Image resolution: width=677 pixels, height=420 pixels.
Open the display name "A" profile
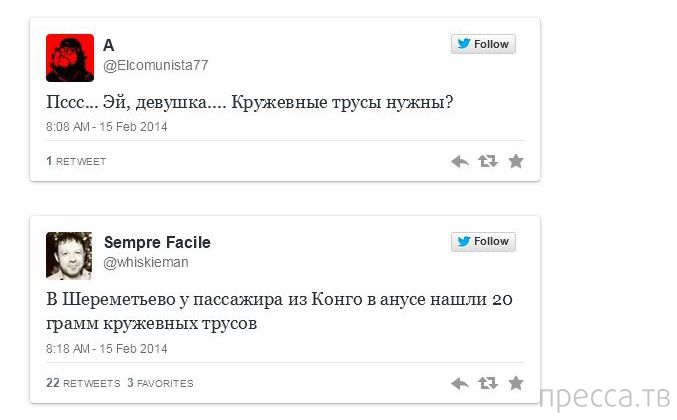coord(109,44)
